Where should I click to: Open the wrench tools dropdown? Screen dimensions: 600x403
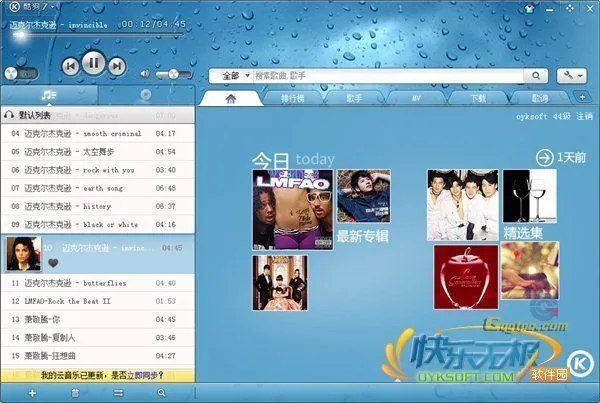[572, 76]
